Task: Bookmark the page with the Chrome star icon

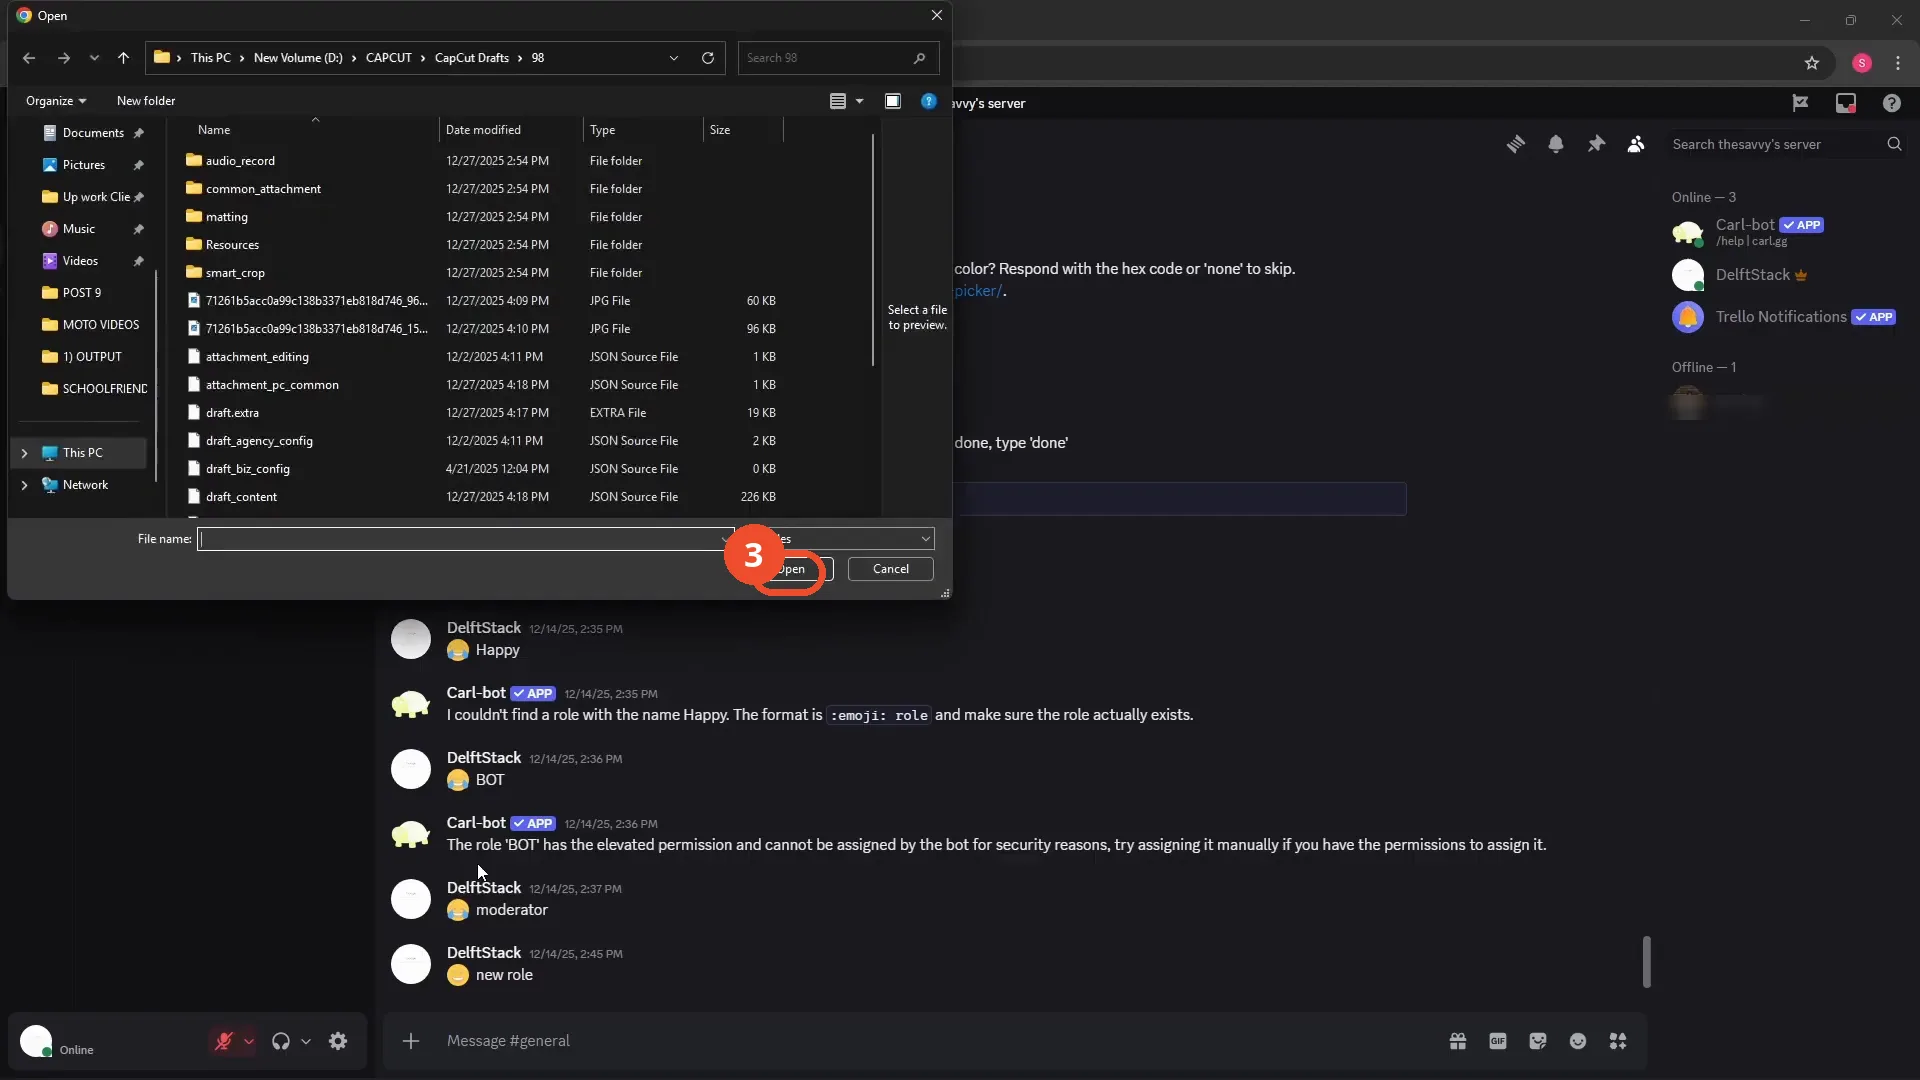Action: click(x=1812, y=63)
